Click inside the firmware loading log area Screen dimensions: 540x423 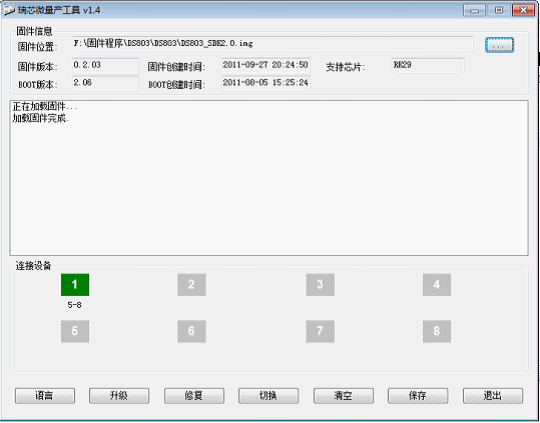pos(269,178)
